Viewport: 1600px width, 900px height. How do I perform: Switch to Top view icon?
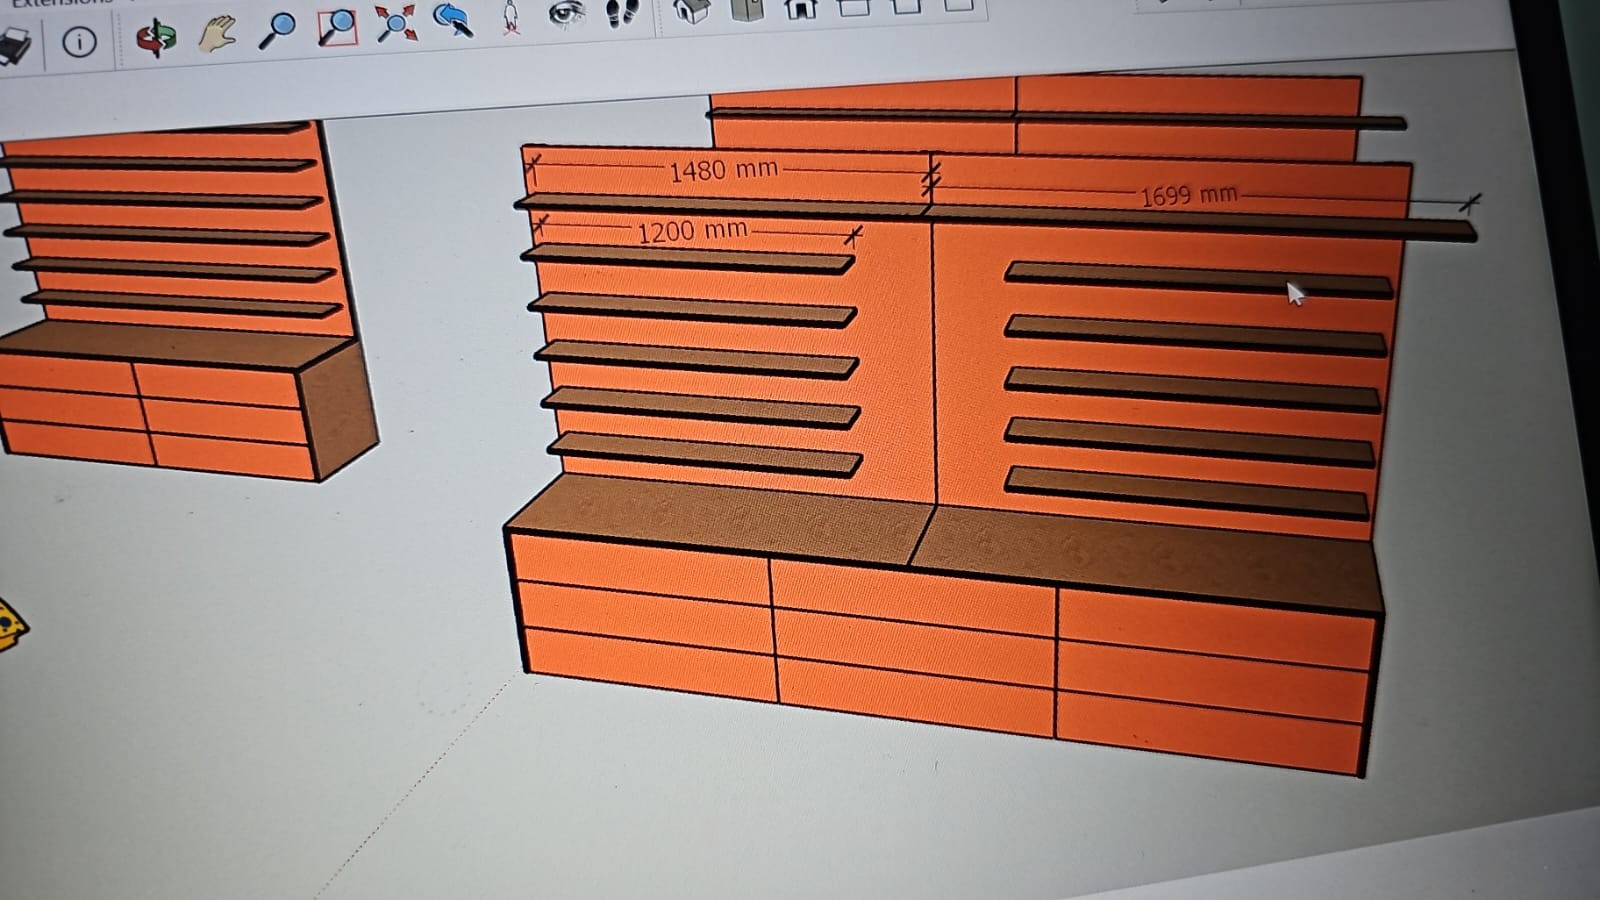747,9
